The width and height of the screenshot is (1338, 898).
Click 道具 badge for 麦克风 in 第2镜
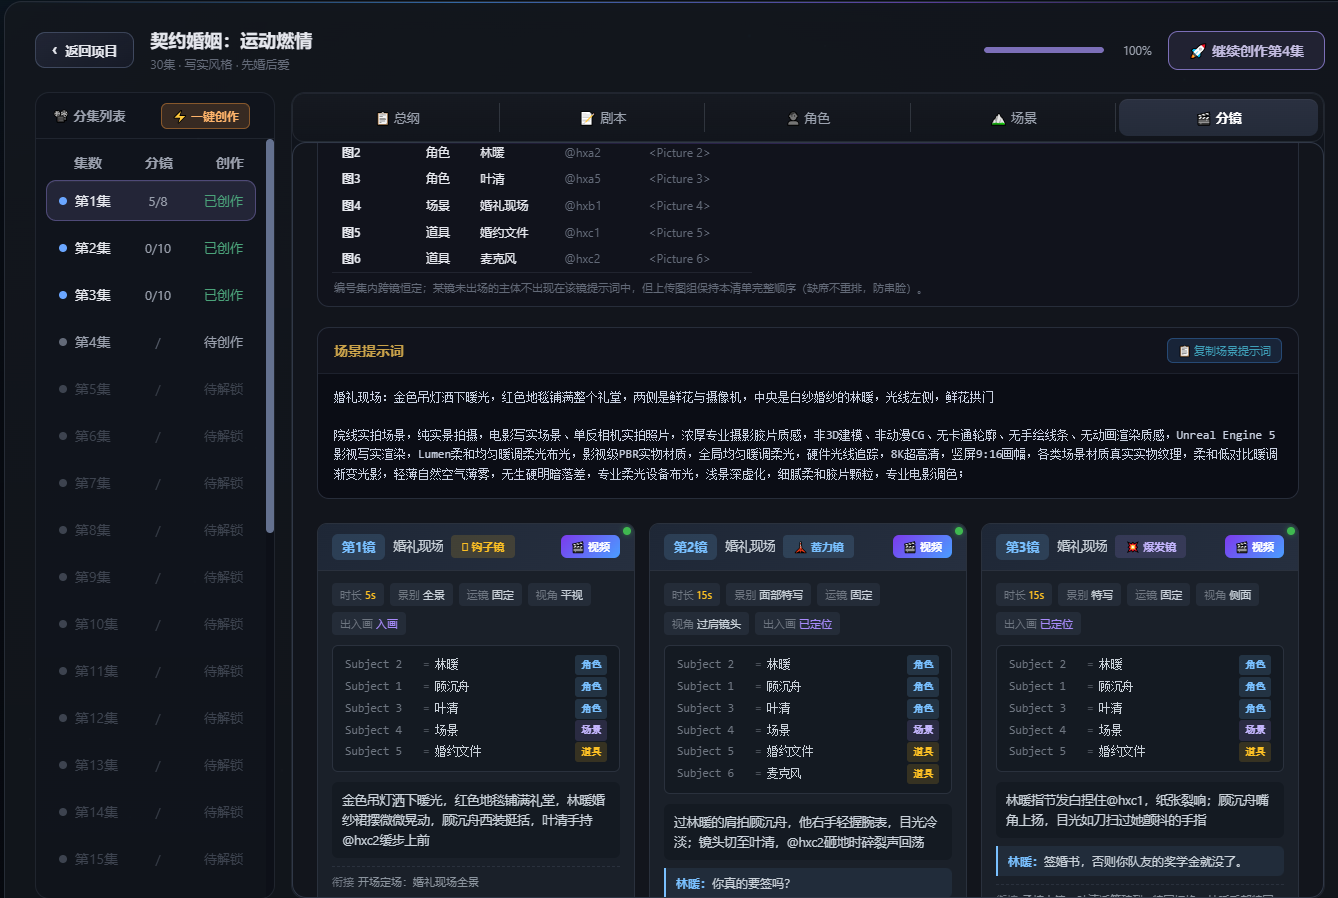[x=923, y=773]
